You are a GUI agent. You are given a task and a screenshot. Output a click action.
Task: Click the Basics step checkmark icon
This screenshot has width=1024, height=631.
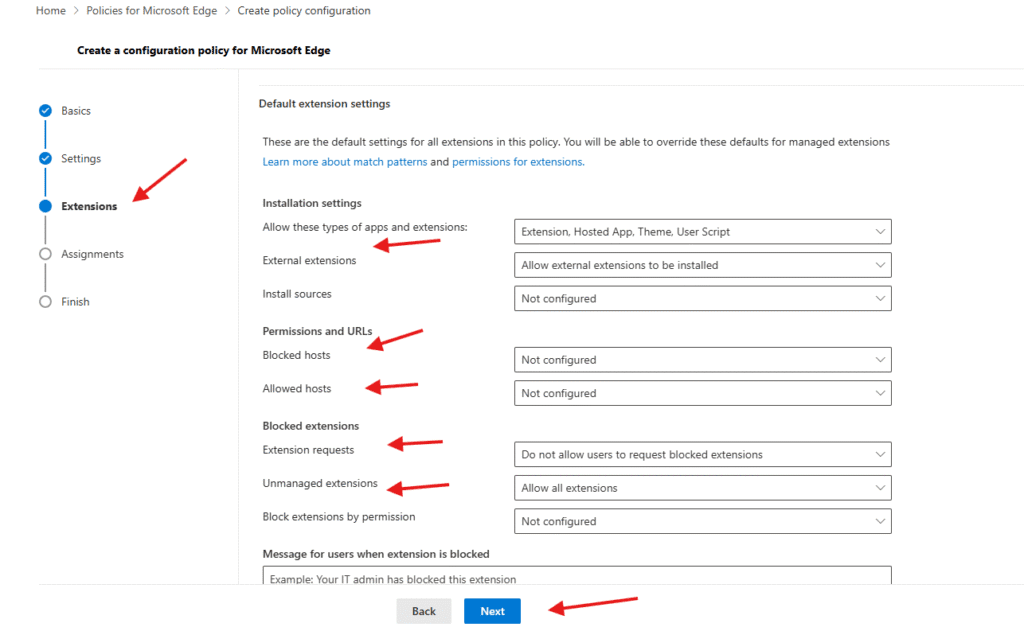(x=45, y=111)
